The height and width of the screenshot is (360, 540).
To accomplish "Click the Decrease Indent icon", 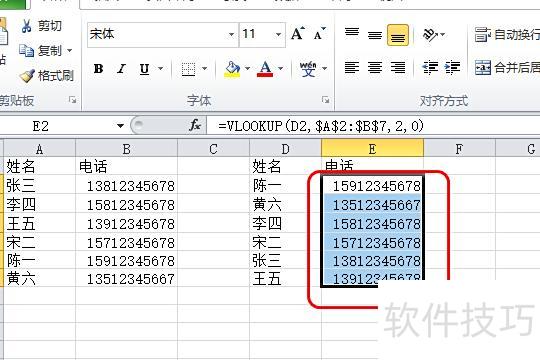I will [x=430, y=68].
